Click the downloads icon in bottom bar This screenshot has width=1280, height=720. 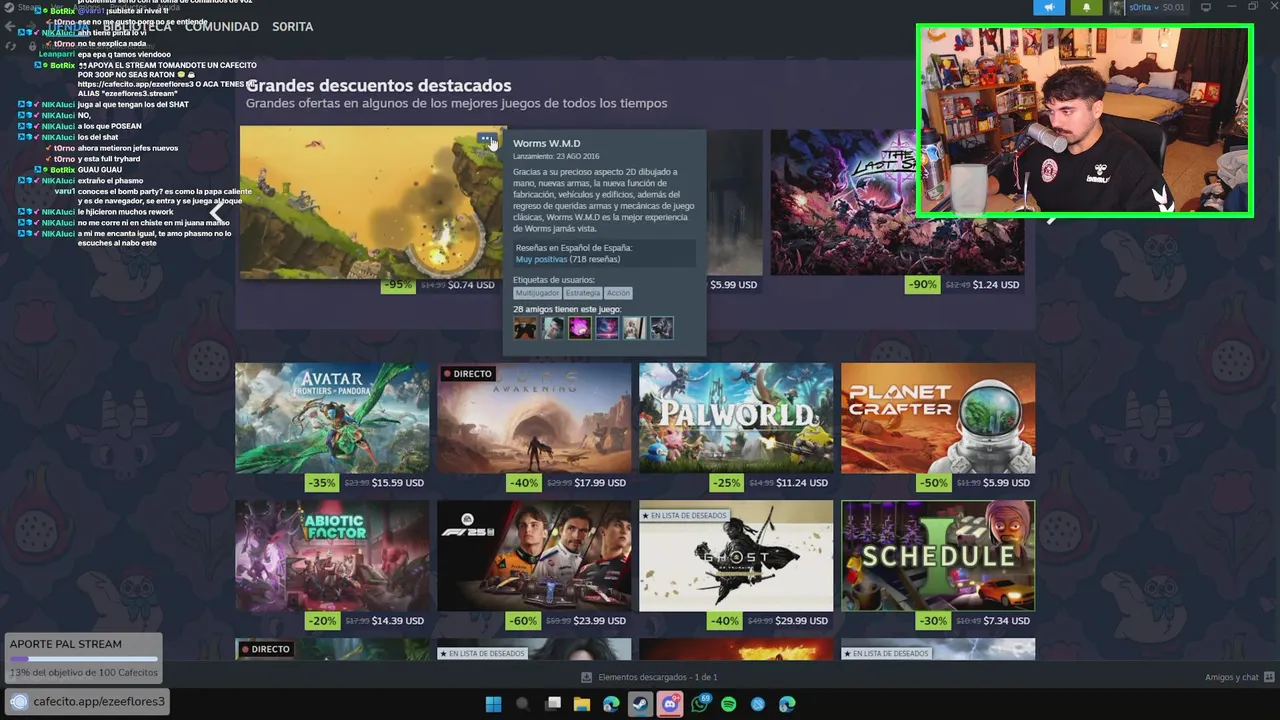tap(588, 677)
